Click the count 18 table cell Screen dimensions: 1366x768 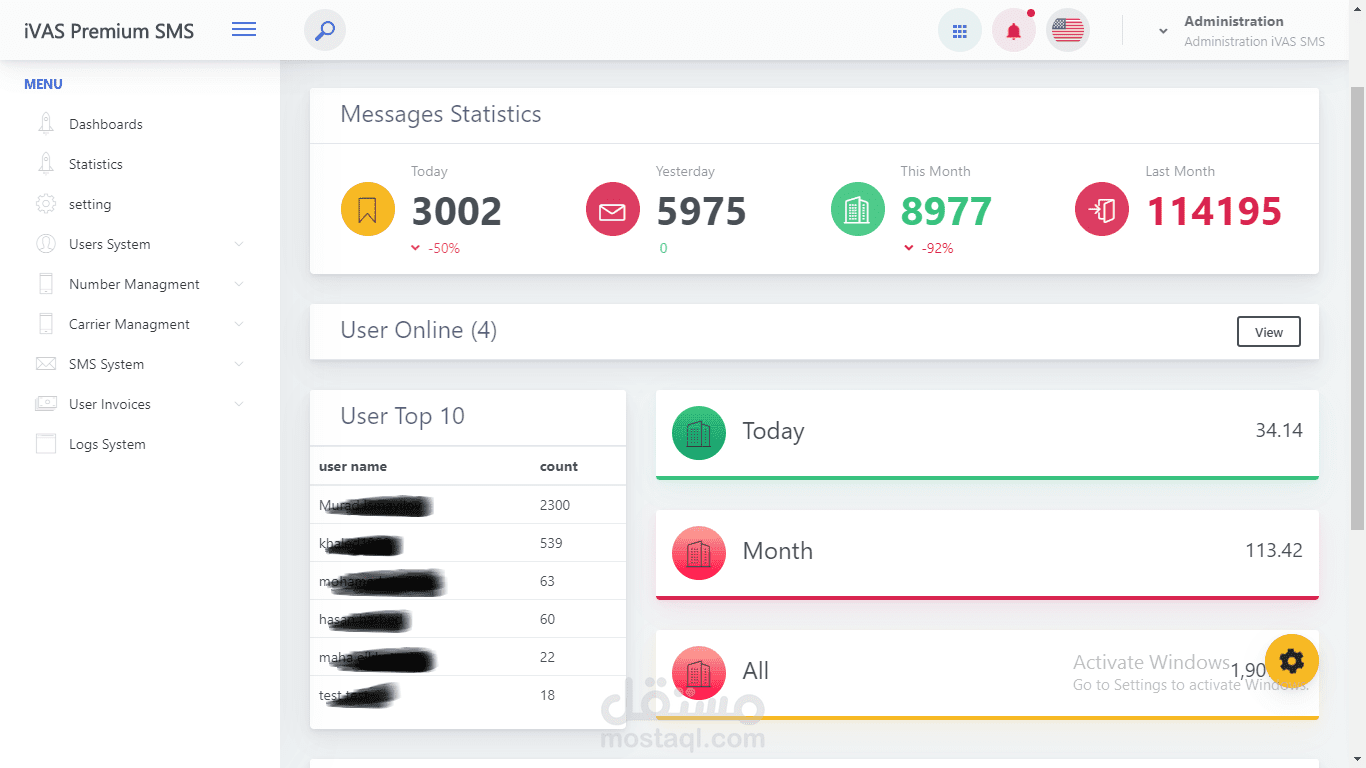point(547,695)
